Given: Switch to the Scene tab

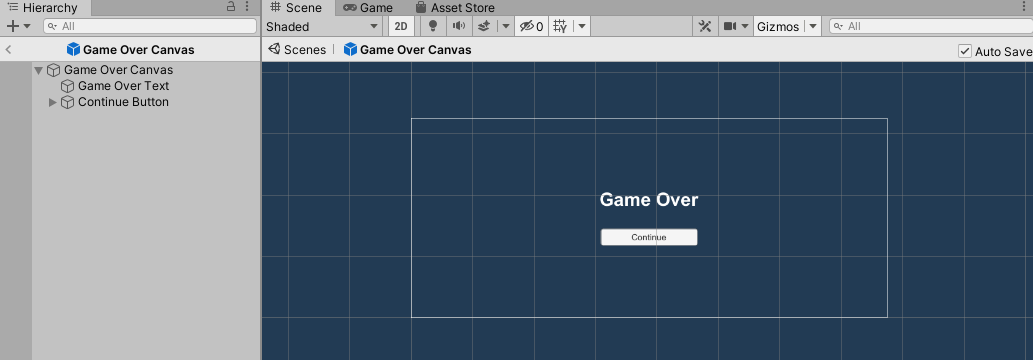Looking at the screenshot, I should (297, 8).
